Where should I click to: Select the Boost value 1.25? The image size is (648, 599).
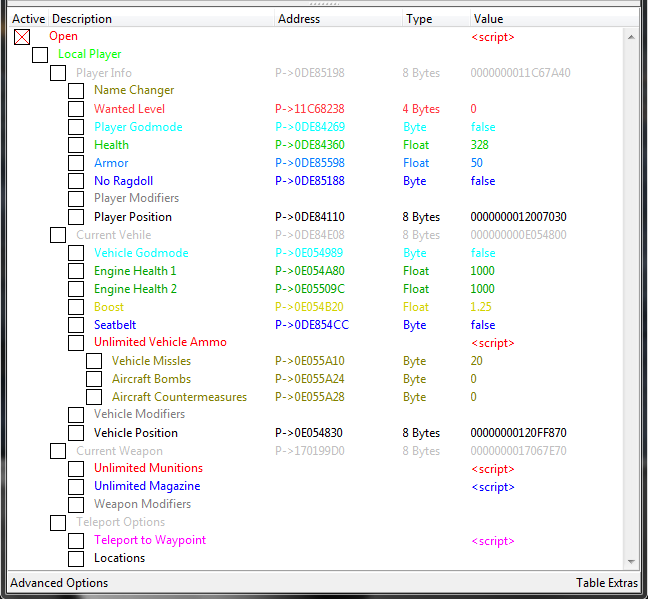point(481,307)
